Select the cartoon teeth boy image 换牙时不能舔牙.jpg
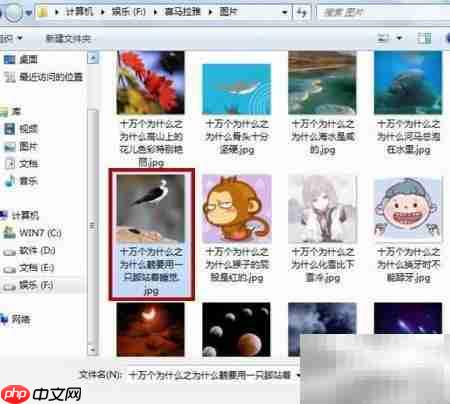 (x=408, y=229)
